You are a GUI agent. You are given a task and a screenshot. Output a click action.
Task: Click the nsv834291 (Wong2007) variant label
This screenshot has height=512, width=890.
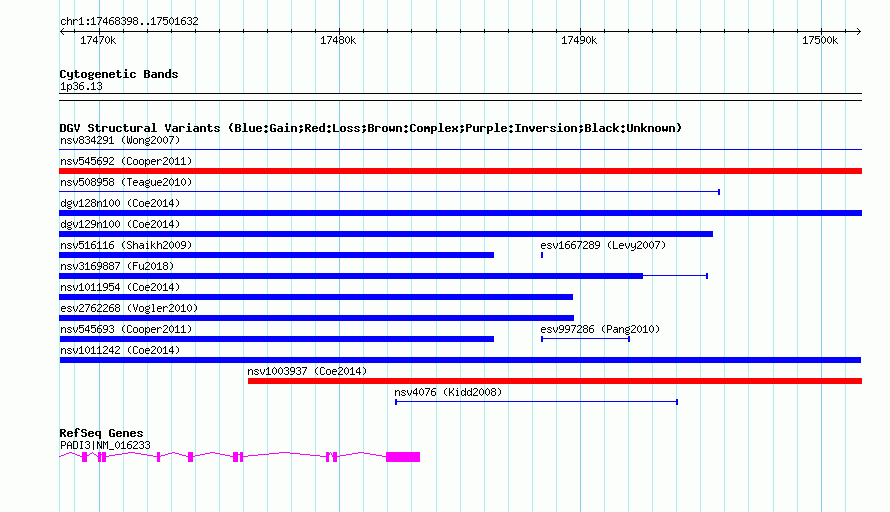click(120, 140)
